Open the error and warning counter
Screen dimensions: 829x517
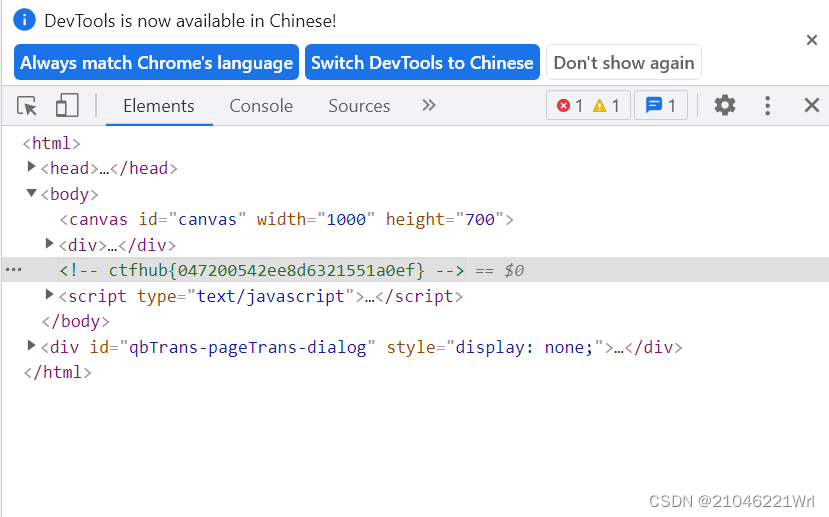click(x=588, y=105)
